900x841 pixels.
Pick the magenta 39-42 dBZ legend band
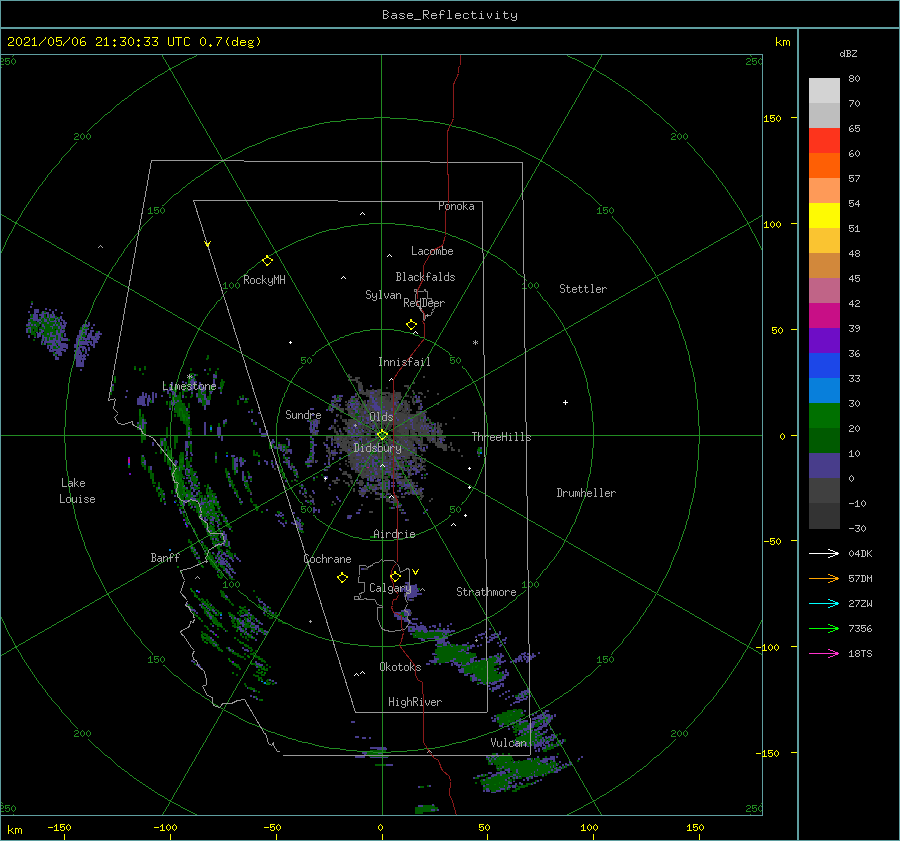(x=824, y=316)
